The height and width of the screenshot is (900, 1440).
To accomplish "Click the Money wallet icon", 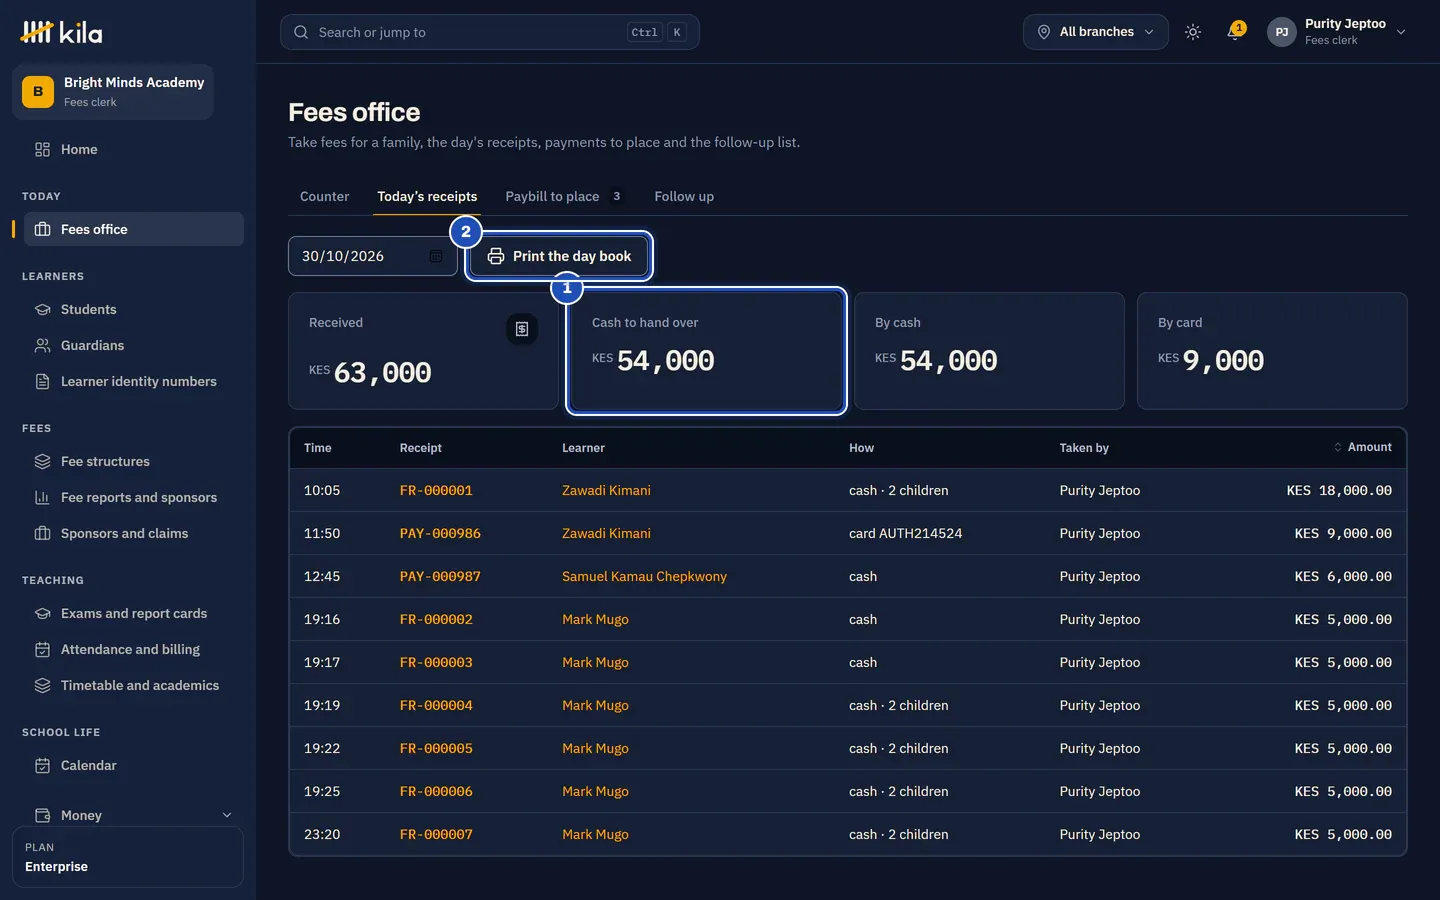I will click(42, 815).
